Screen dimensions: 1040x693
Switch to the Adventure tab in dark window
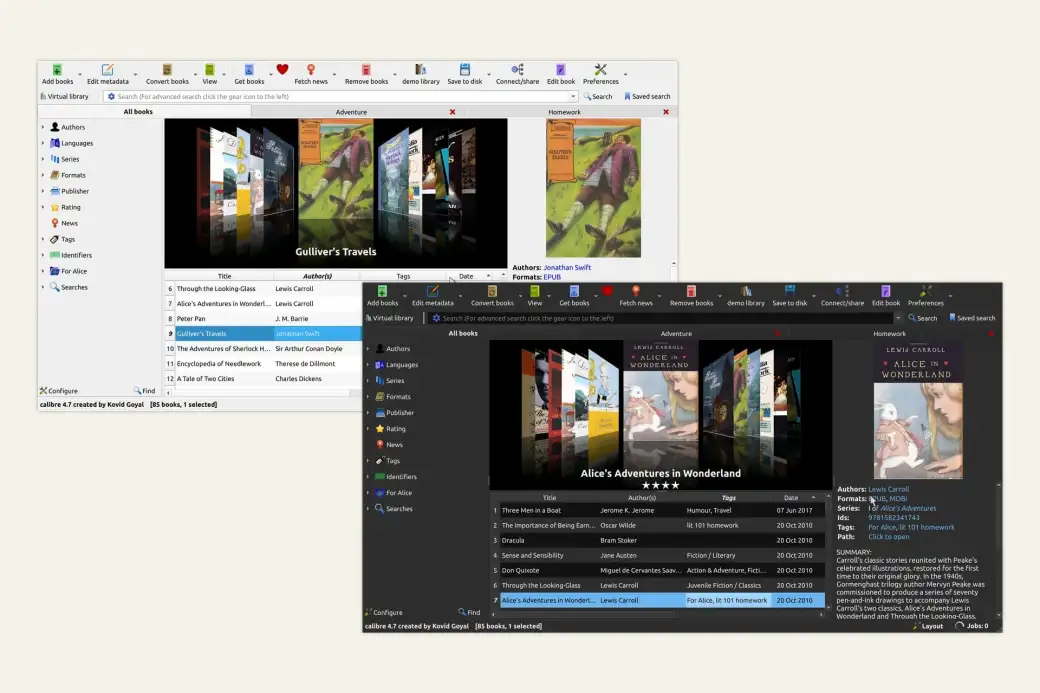676,334
